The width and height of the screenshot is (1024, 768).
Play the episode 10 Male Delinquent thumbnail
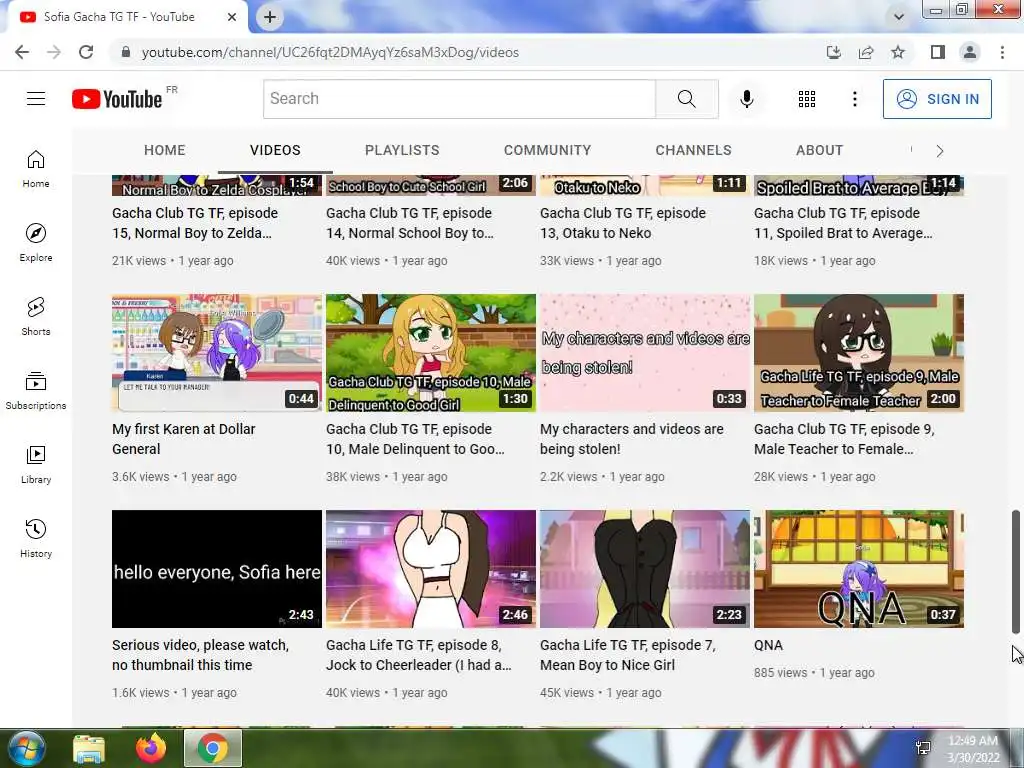pos(431,353)
